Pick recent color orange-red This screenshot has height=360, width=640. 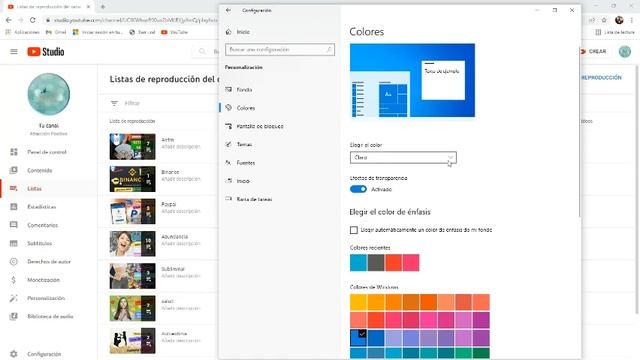point(393,263)
